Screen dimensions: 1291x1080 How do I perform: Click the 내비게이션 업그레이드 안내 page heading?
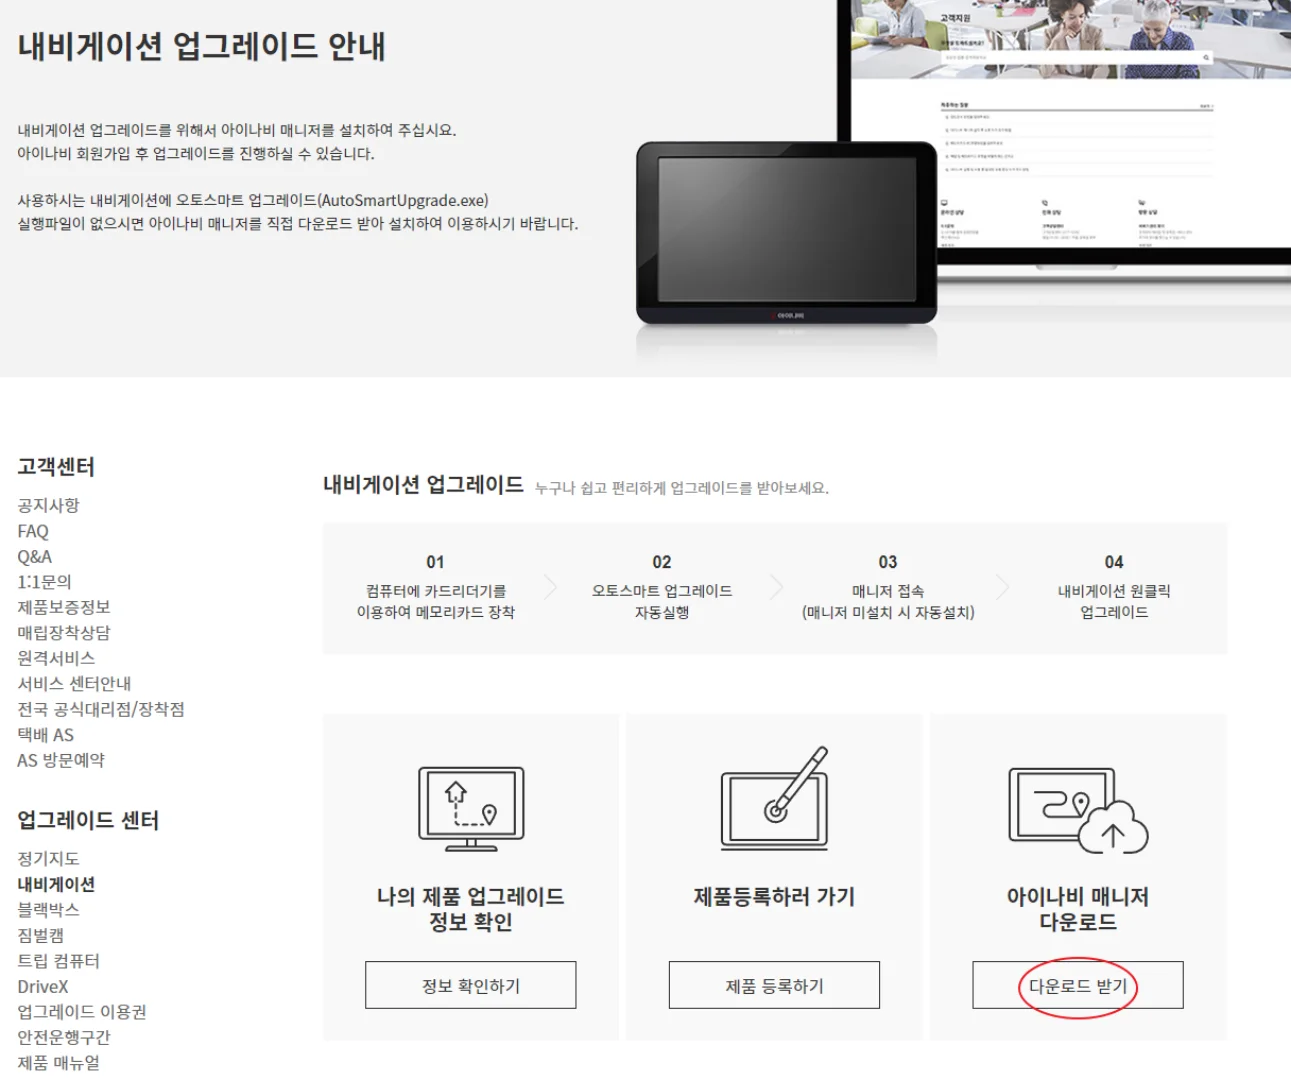tap(201, 46)
